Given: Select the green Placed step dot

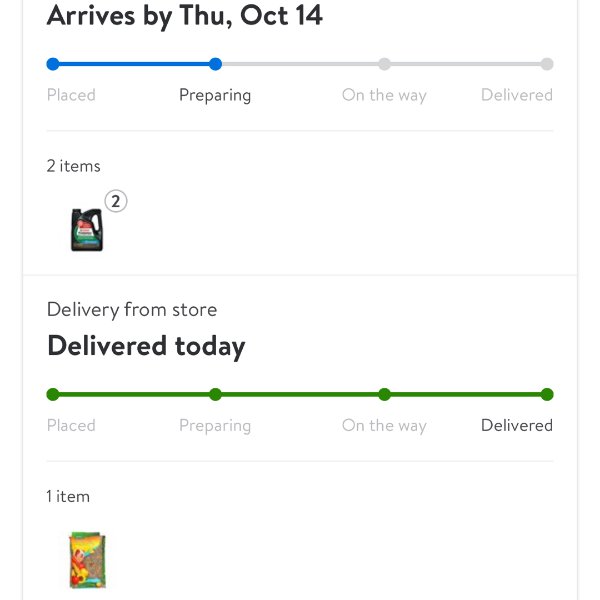Looking at the screenshot, I should pos(53,394).
